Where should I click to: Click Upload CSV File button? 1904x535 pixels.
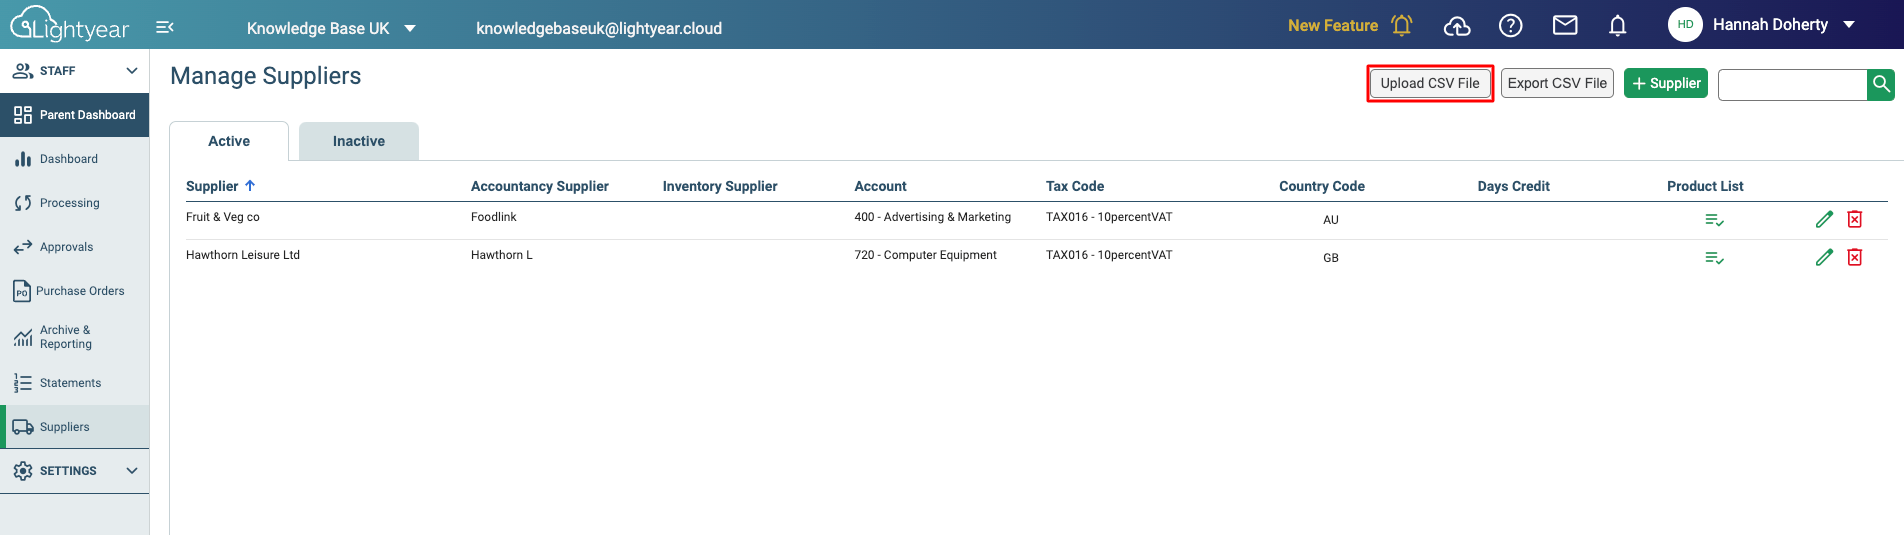pos(1430,83)
